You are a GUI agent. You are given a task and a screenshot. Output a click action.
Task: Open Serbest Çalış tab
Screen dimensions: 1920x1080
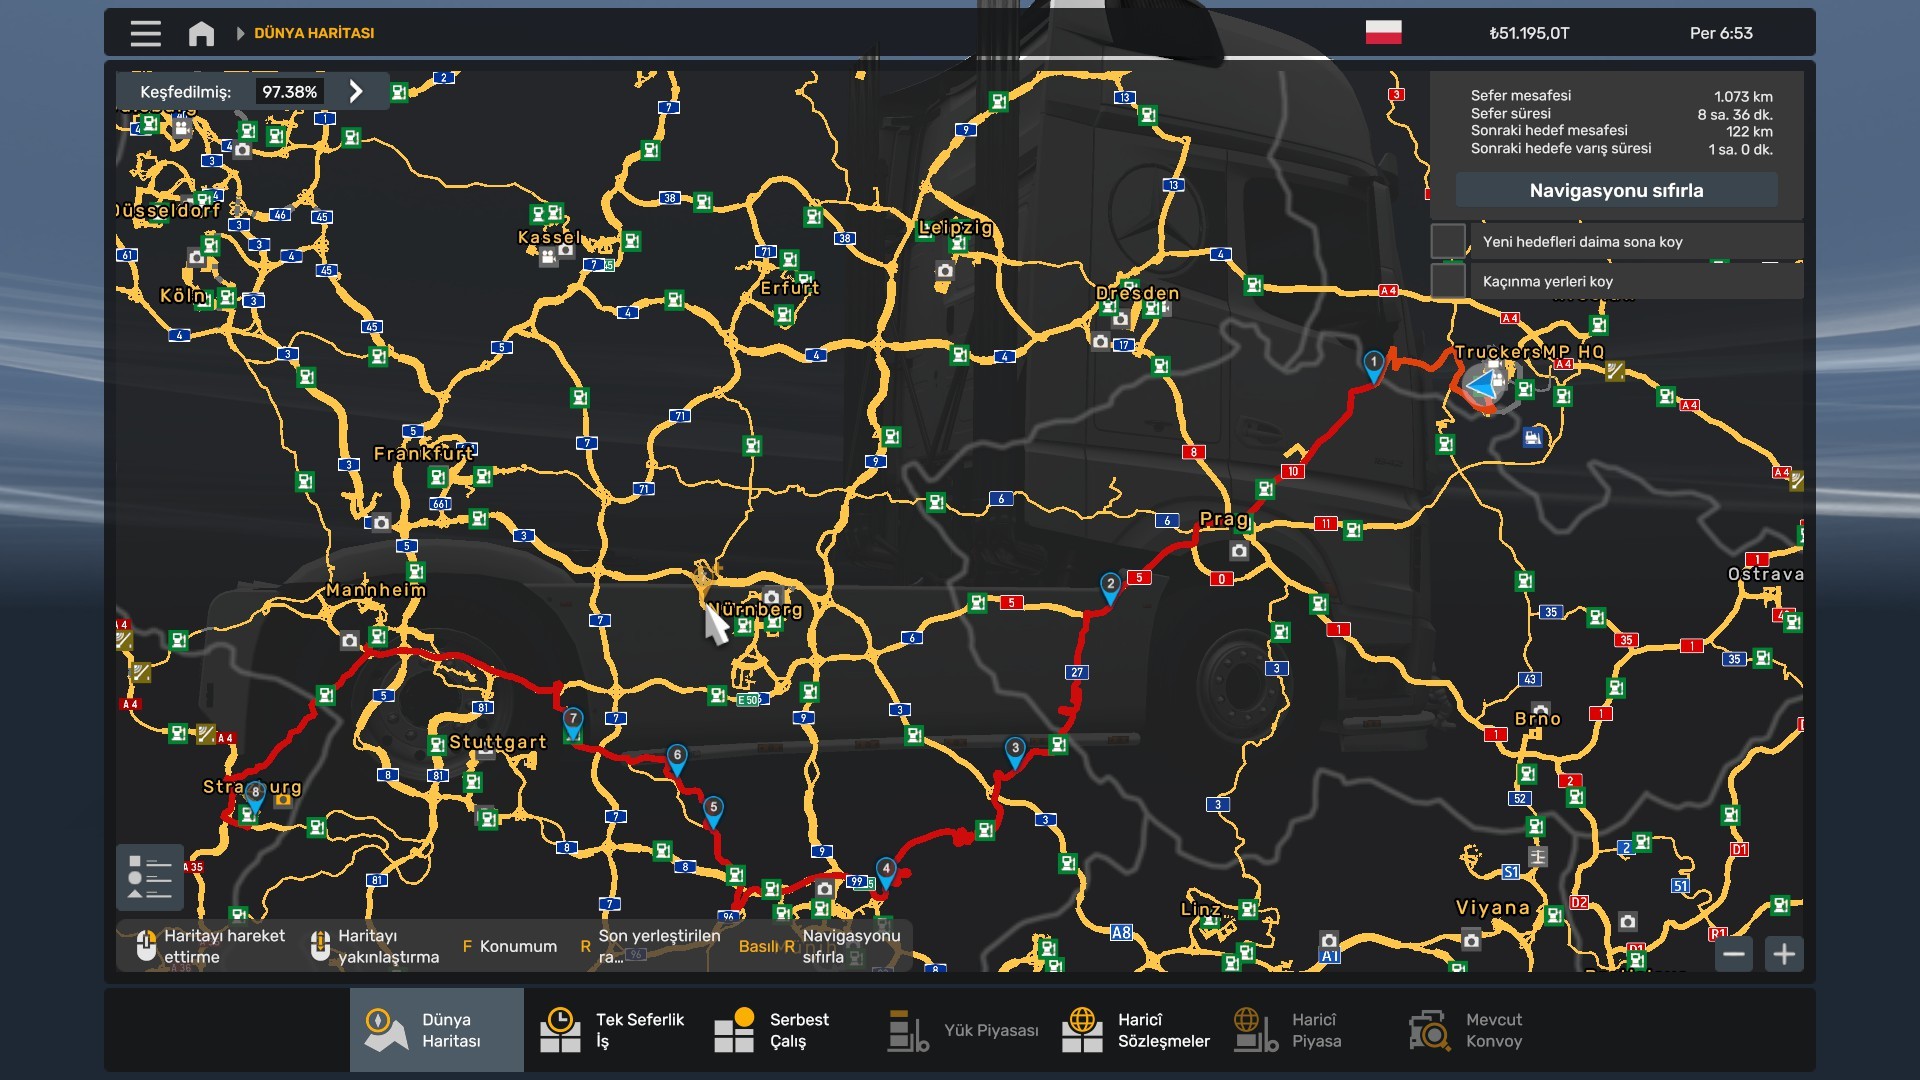coord(772,1030)
